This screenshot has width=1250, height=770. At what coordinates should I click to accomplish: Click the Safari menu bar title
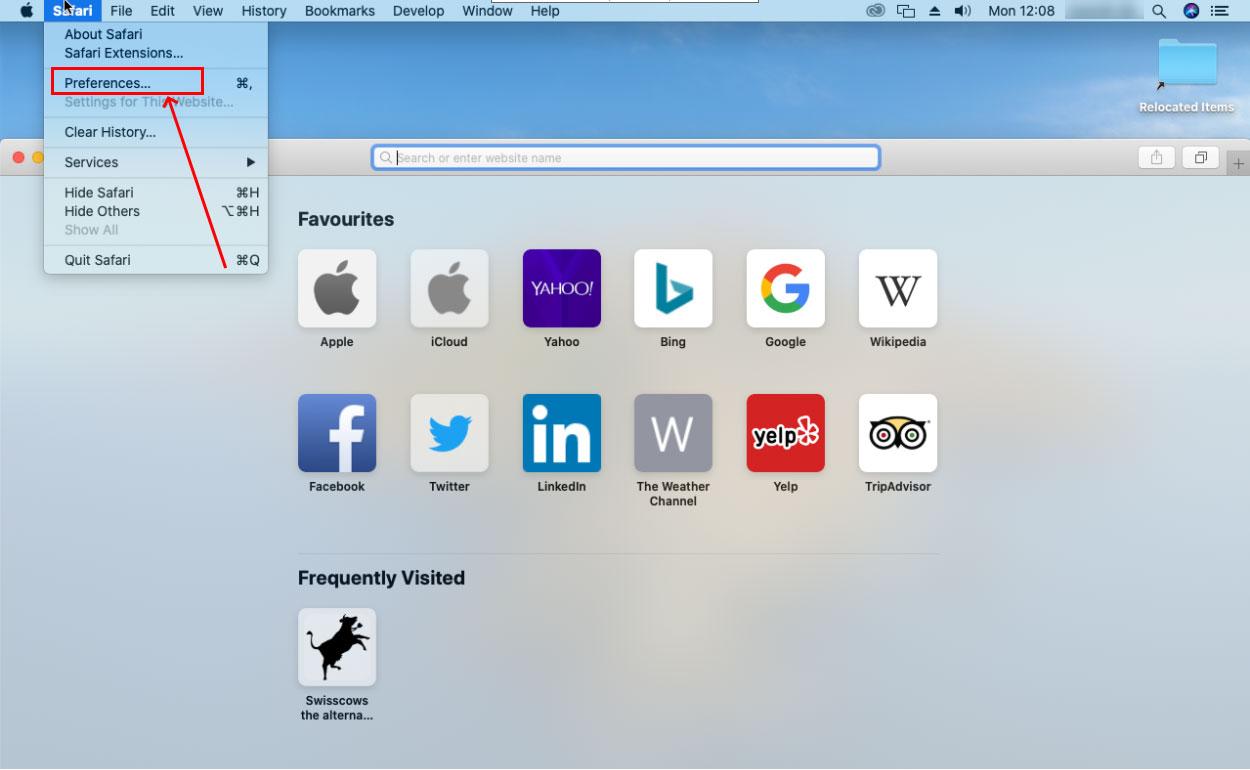(73, 11)
